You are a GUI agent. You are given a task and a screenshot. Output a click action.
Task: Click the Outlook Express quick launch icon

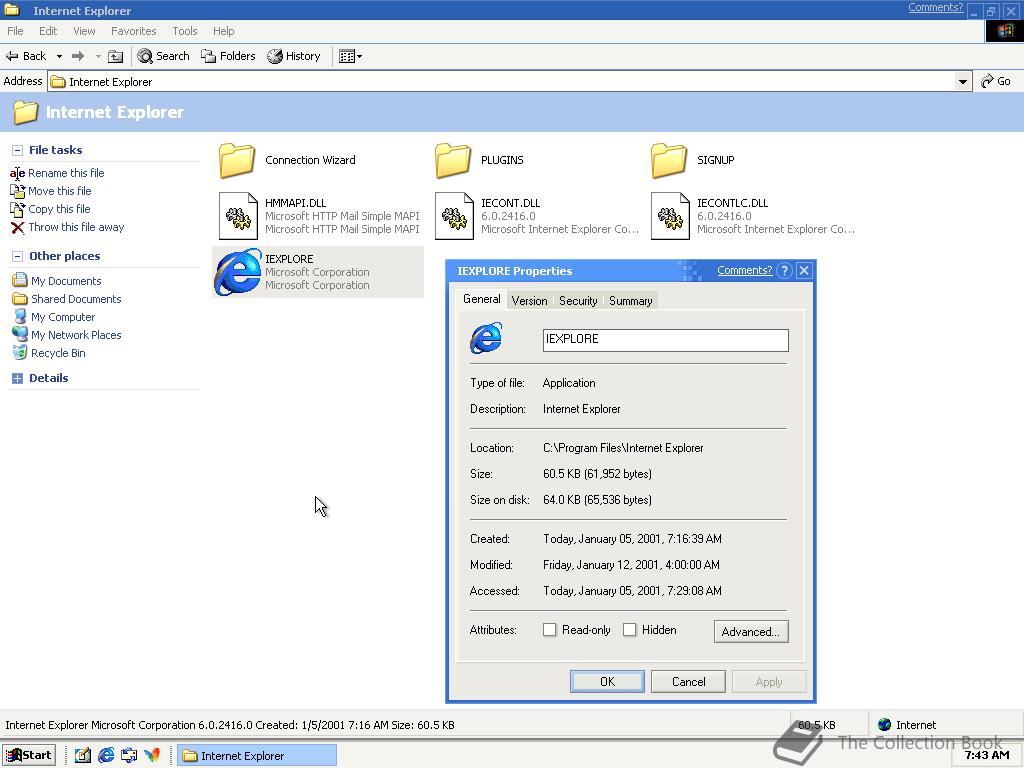[x=129, y=756]
